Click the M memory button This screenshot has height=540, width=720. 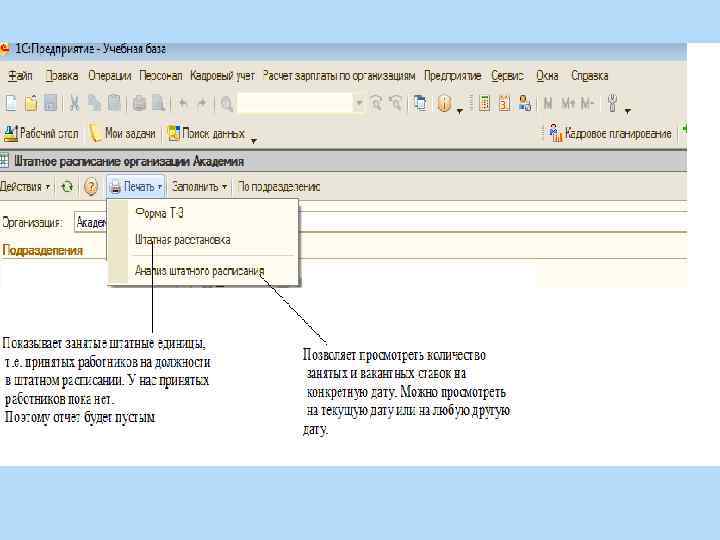pos(547,104)
